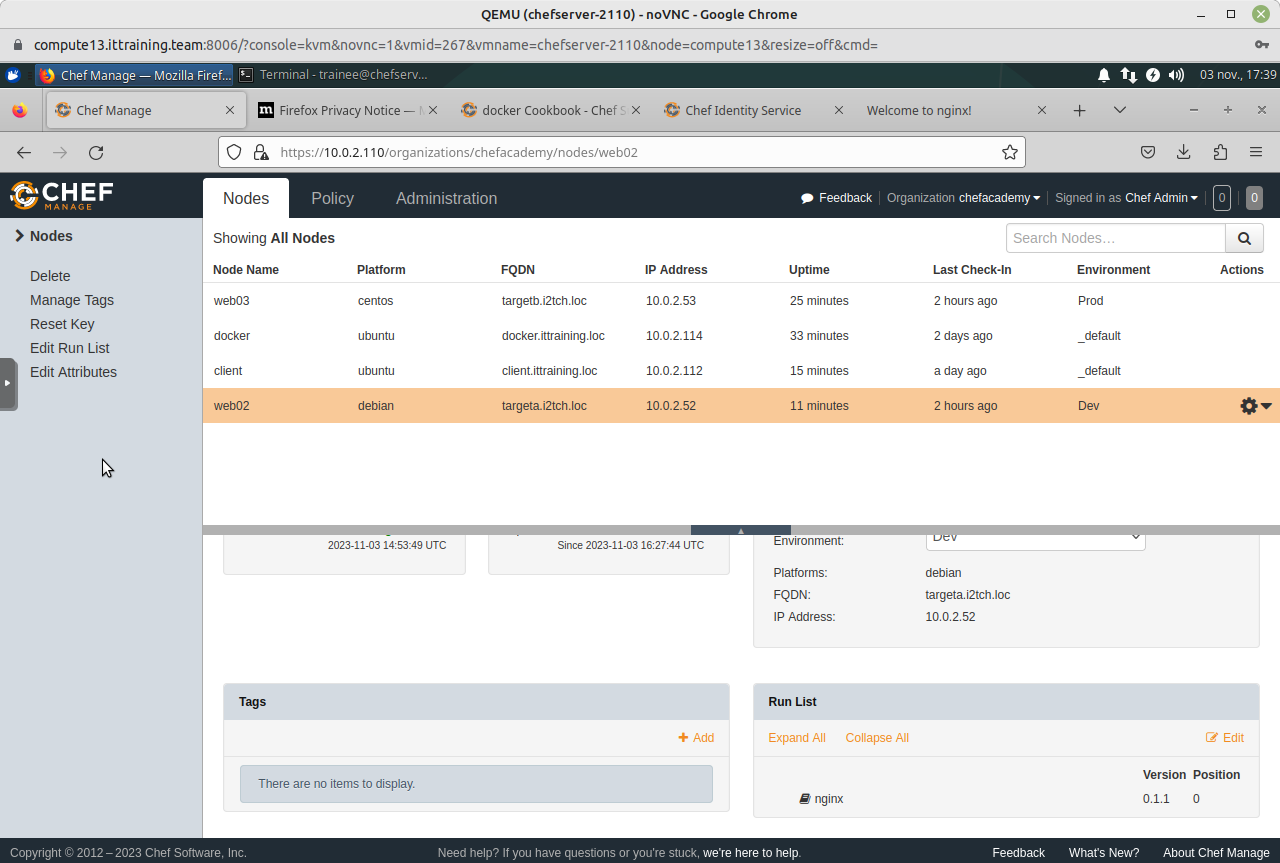Open the Signed in as Chef Admin dropdown
The height and width of the screenshot is (863, 1280).
[x=1126, y=198]
